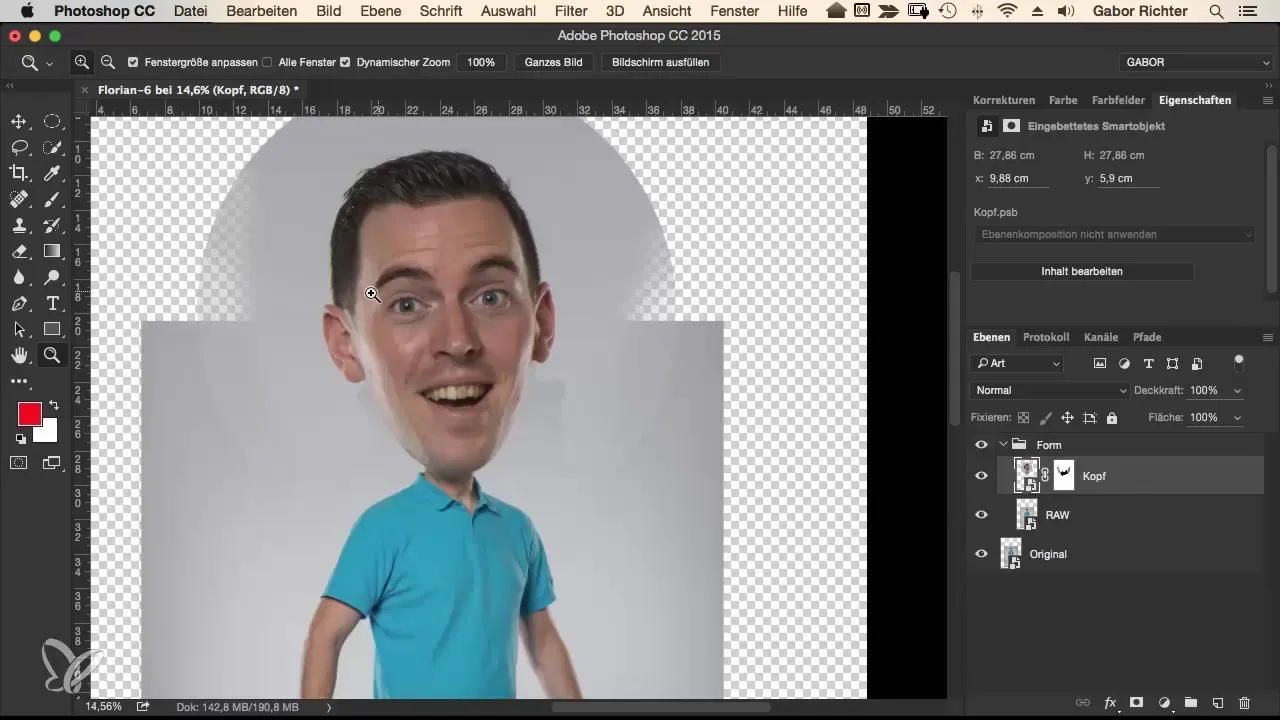Select the Lasso tool
The image size is (1280, 720).
pos(19,148)
